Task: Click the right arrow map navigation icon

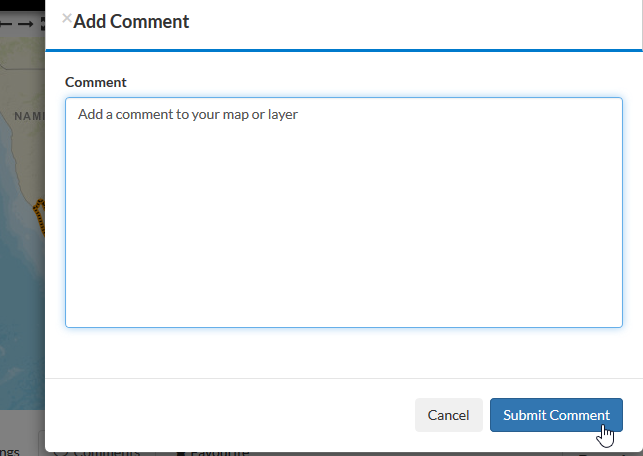Action: point(25,24)
